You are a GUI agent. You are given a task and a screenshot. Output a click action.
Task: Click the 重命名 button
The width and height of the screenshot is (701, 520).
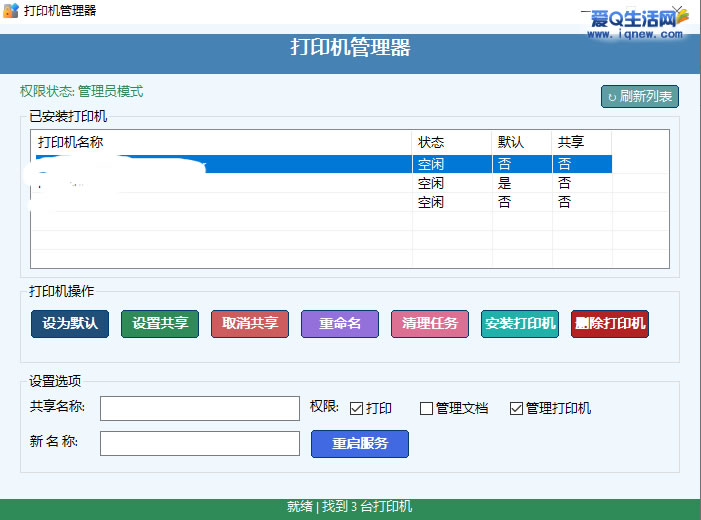tap(340, 324)
